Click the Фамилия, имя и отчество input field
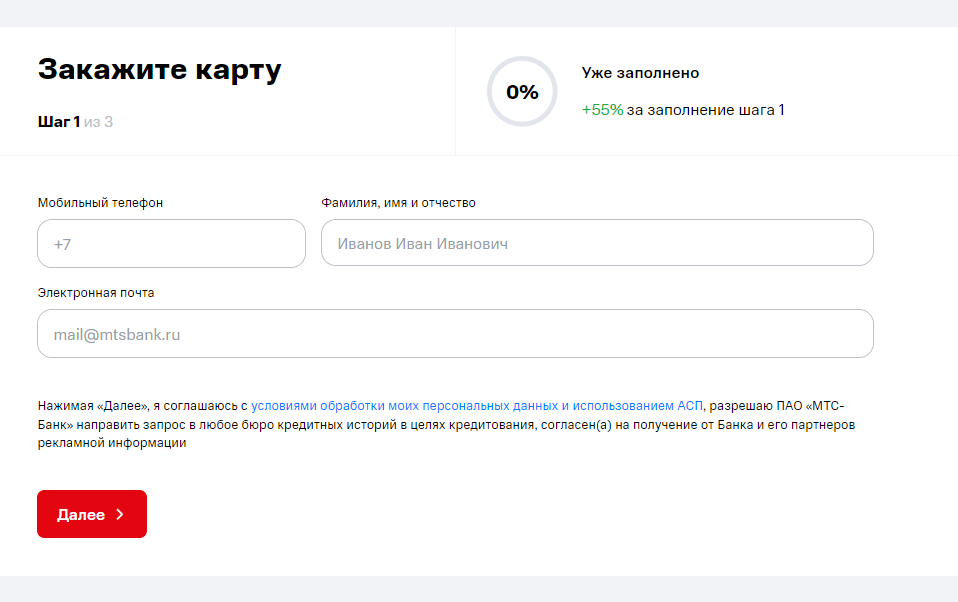Viewport: 958px width, 602px height. point(597,243)
